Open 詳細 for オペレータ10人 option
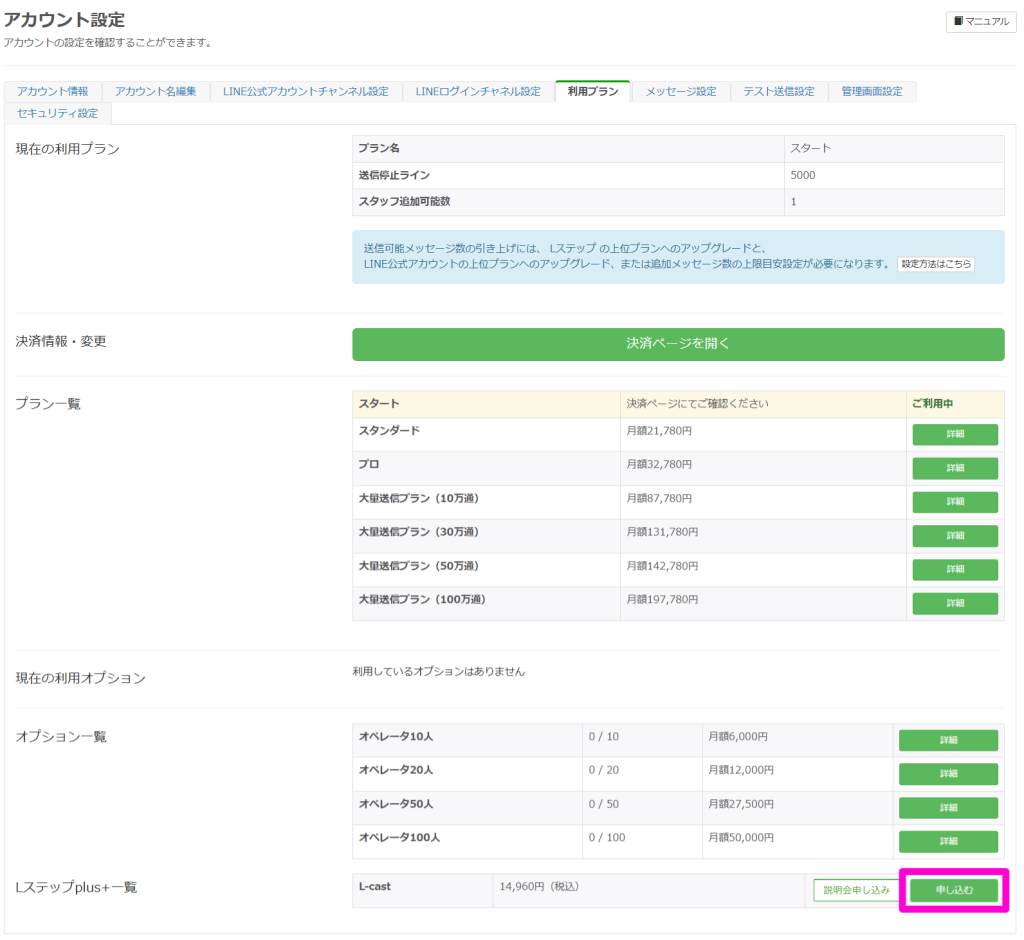This screenshot has width=1024, height=940. point(947,741)
